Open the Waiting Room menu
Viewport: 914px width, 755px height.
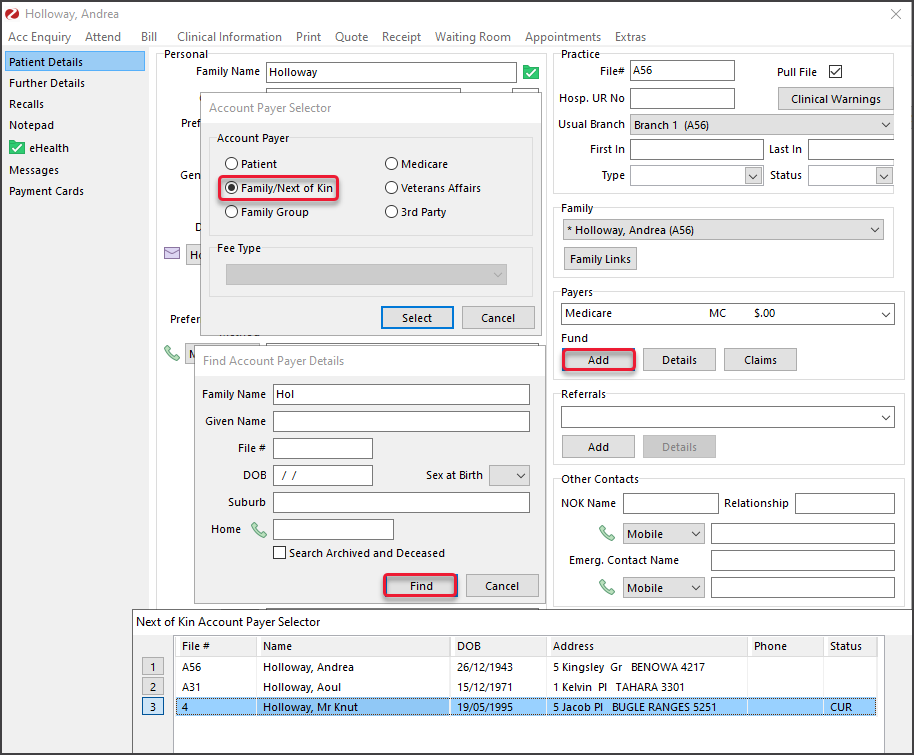[x=472, y=37]
